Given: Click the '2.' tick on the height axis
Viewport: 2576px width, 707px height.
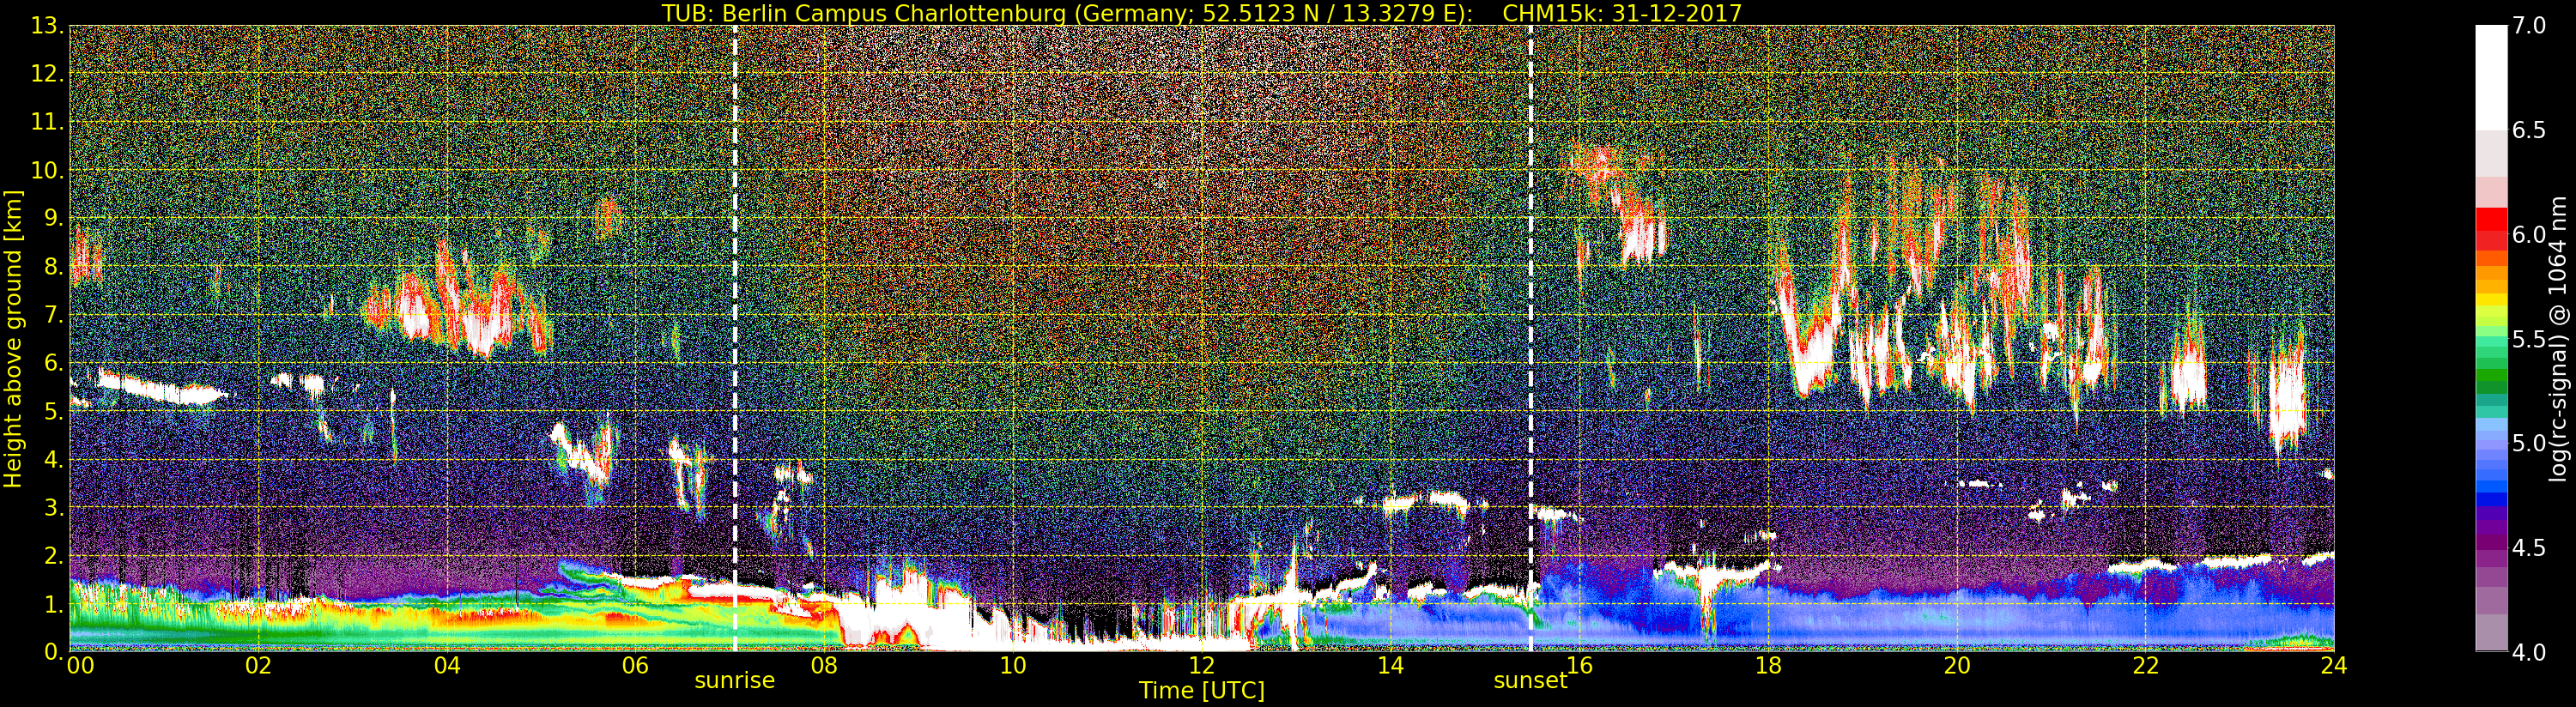Looking at the screenshot, I should pyautogui.click(x=53, y=555).
